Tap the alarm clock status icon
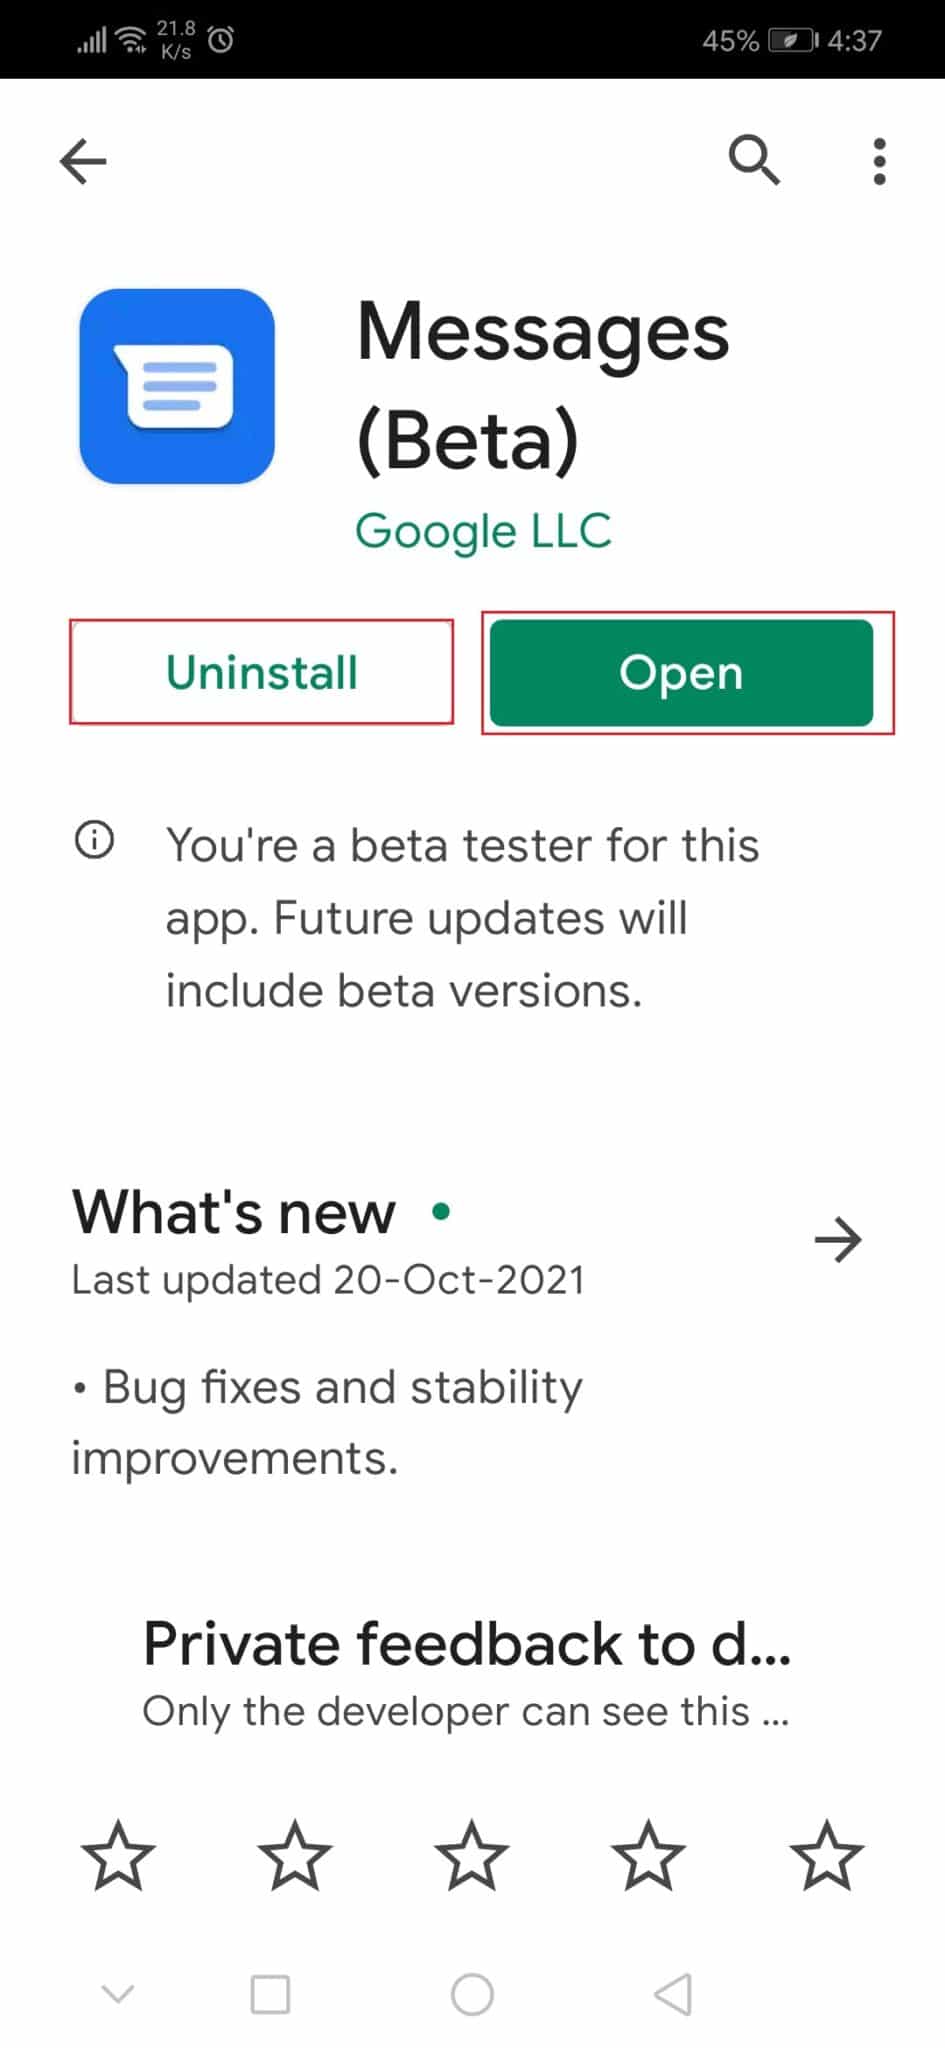The height and width of the screenshot is (2048, 945). coord(219,38)
